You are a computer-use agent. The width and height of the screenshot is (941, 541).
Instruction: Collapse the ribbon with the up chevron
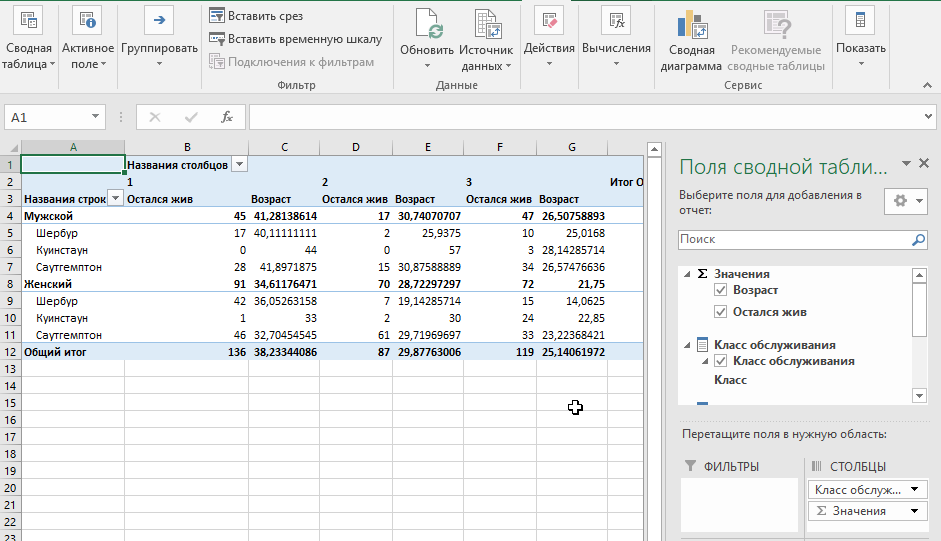(927, 85)
